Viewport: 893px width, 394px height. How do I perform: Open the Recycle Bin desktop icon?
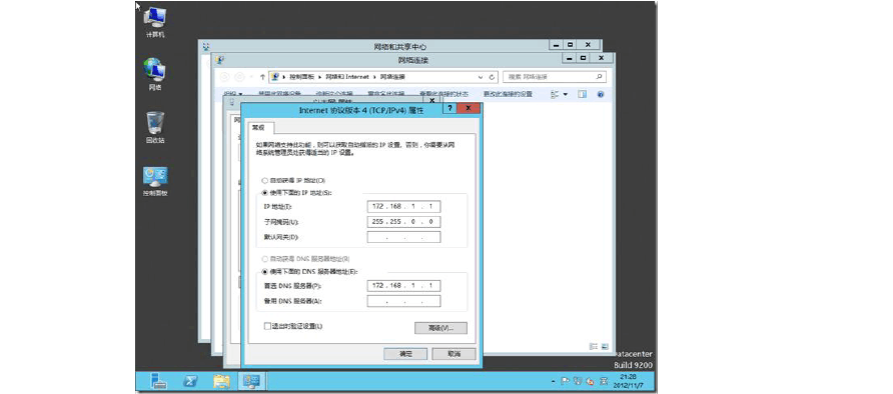[x=155, y=128]
